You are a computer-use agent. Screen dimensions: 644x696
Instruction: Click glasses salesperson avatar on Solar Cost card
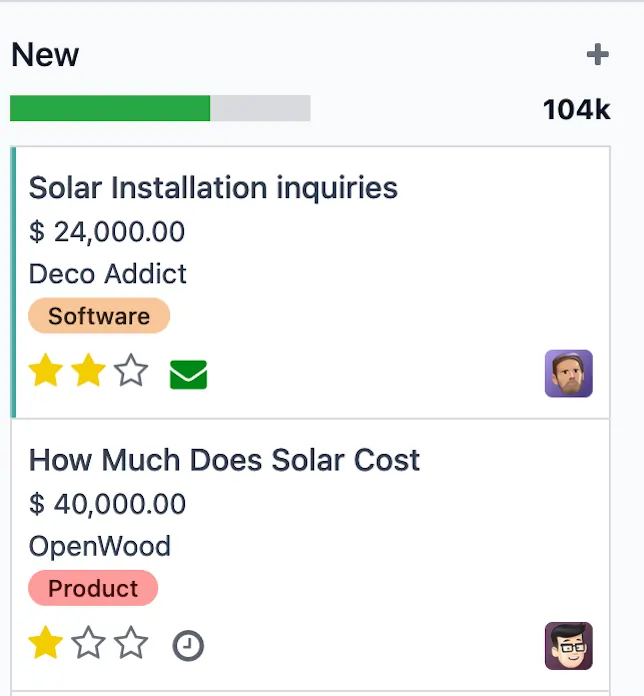[569, 646]
